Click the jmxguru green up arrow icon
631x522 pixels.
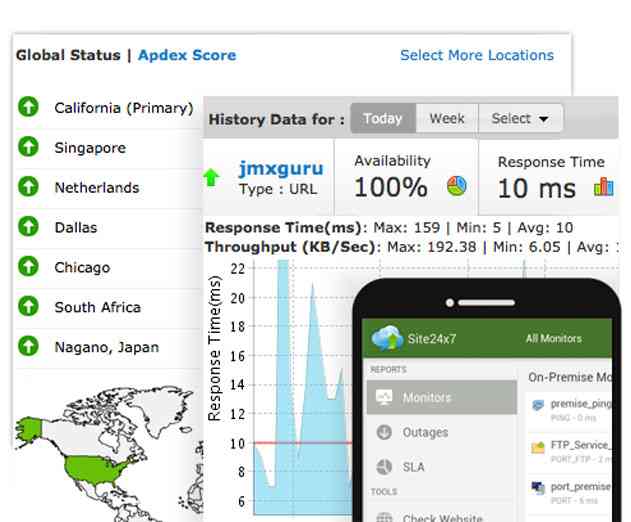[x=212, y=177]
